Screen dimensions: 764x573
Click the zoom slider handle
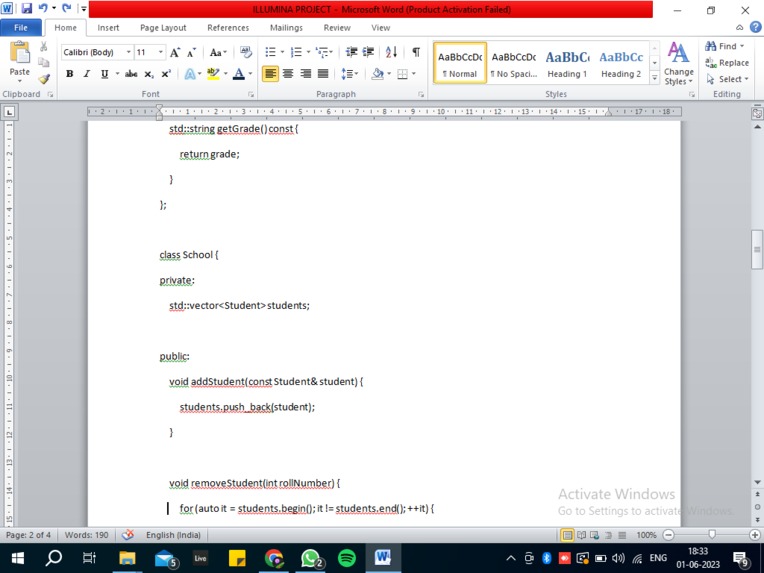coord(712,535)
